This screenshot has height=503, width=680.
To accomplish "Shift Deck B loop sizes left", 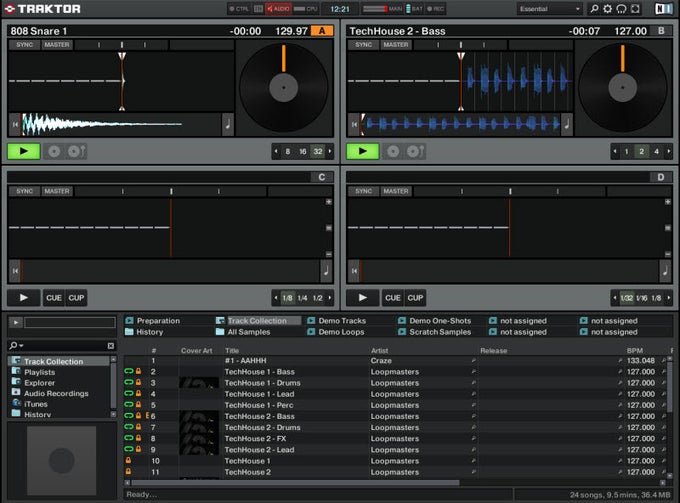I will (x=615, y=151).
